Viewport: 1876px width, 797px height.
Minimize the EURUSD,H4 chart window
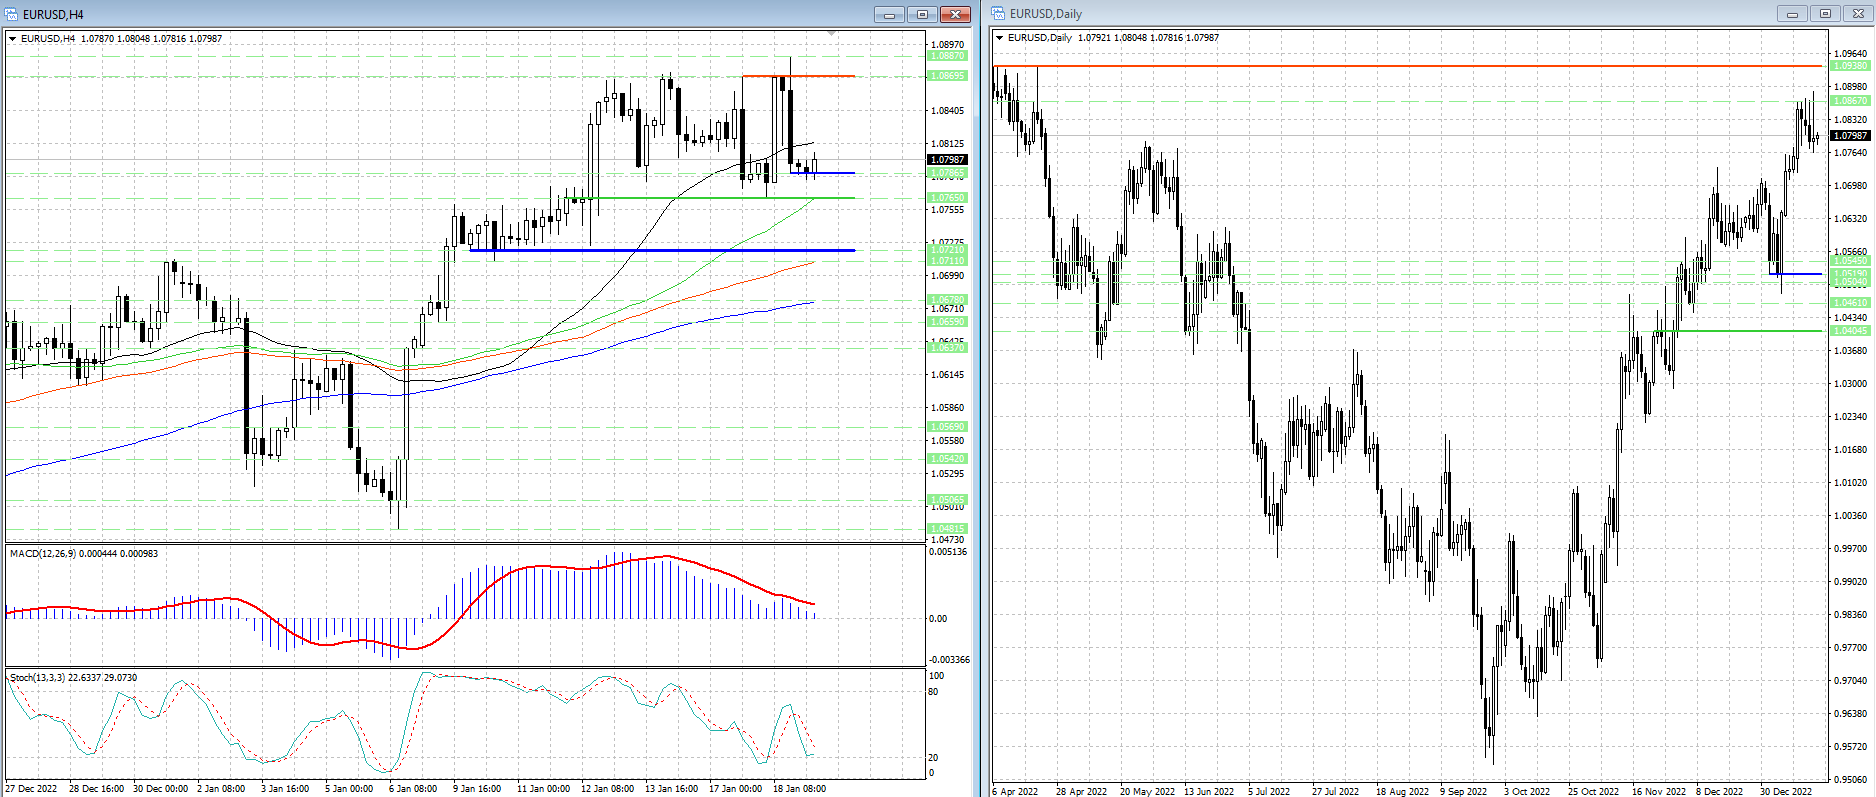point(889,14)
